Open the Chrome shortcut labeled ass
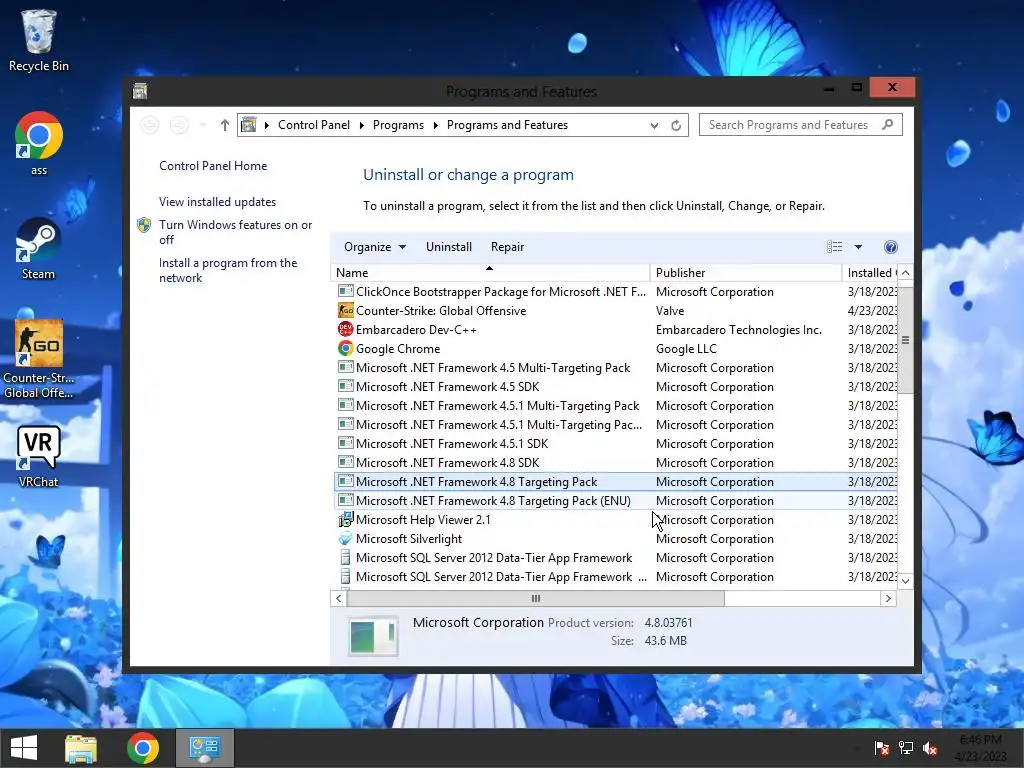The height and width of the screenshot is (768, 1024). [x=39, y=143]
